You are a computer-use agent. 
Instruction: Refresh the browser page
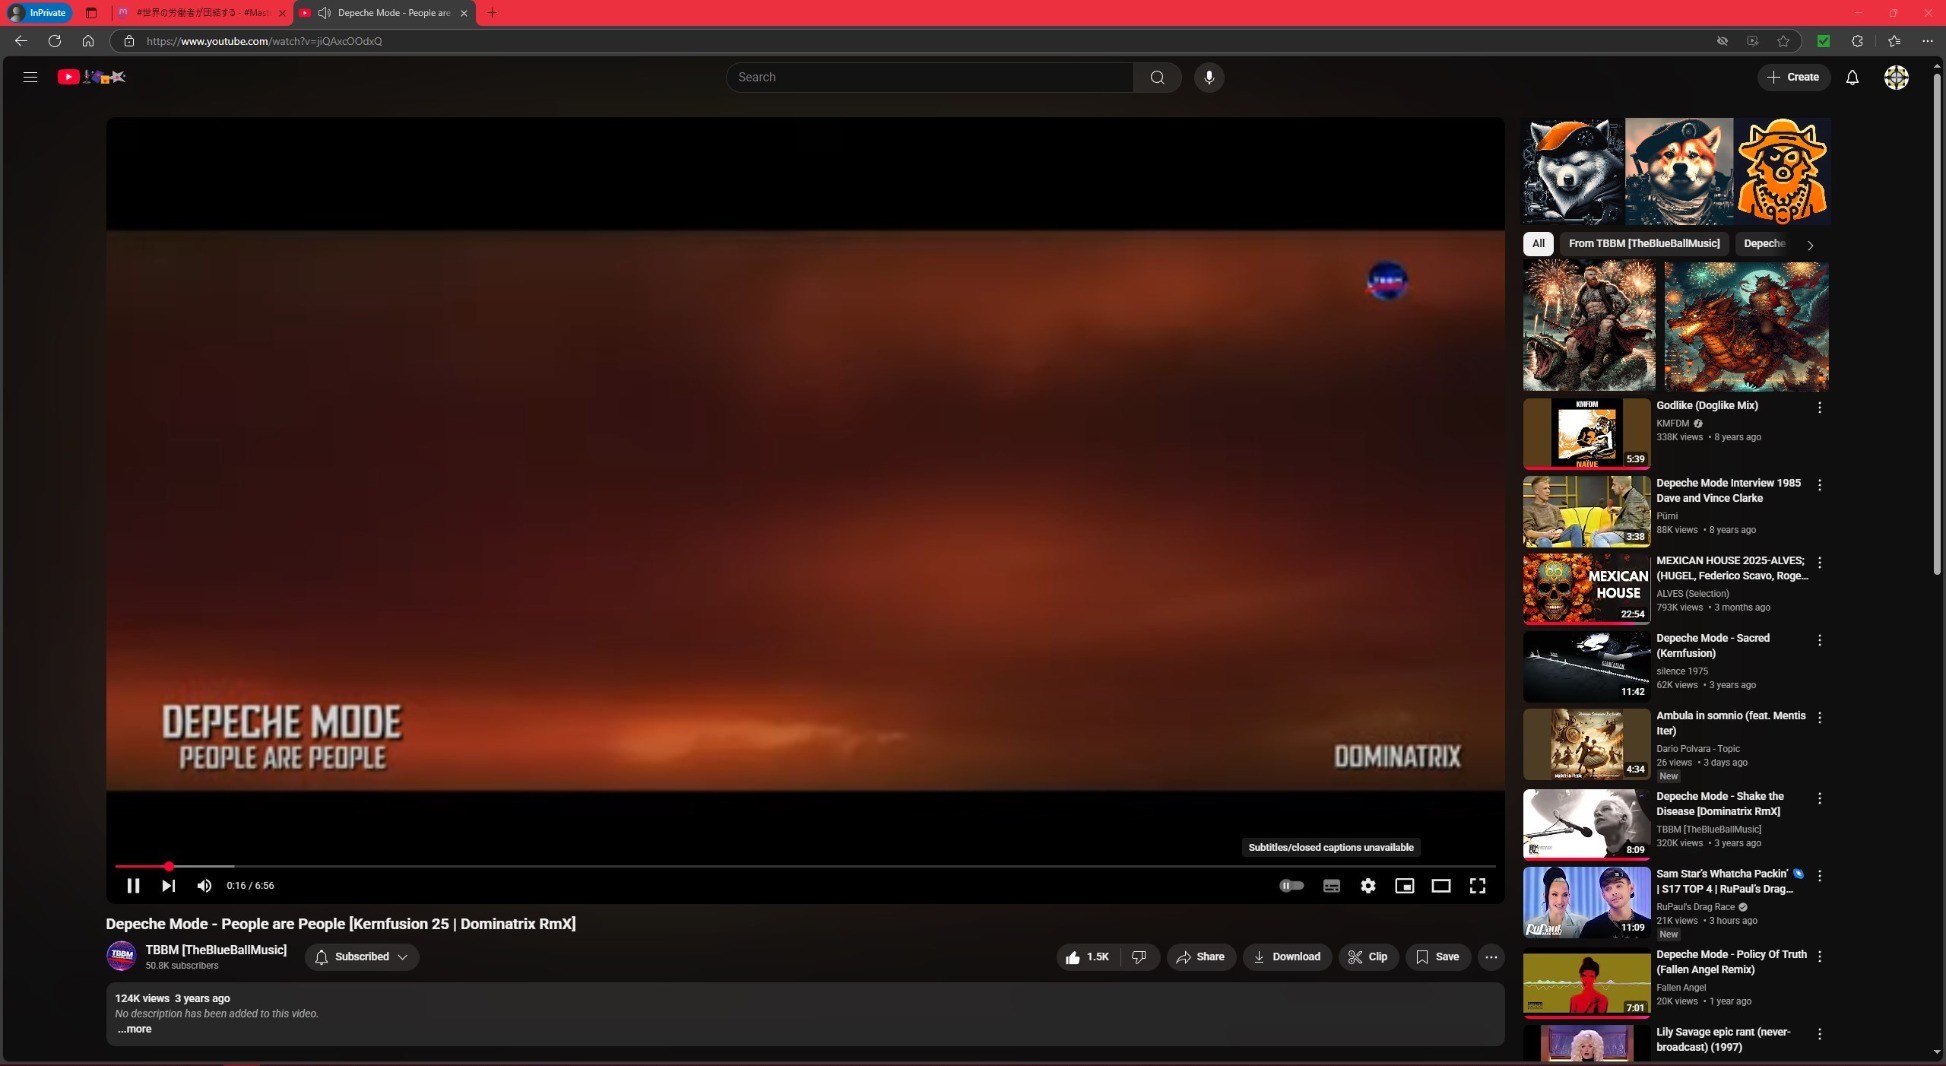coord(55,41)
